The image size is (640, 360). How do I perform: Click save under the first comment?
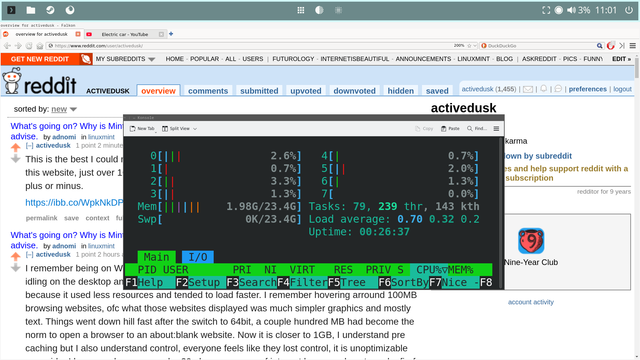(x=71, y=218)
